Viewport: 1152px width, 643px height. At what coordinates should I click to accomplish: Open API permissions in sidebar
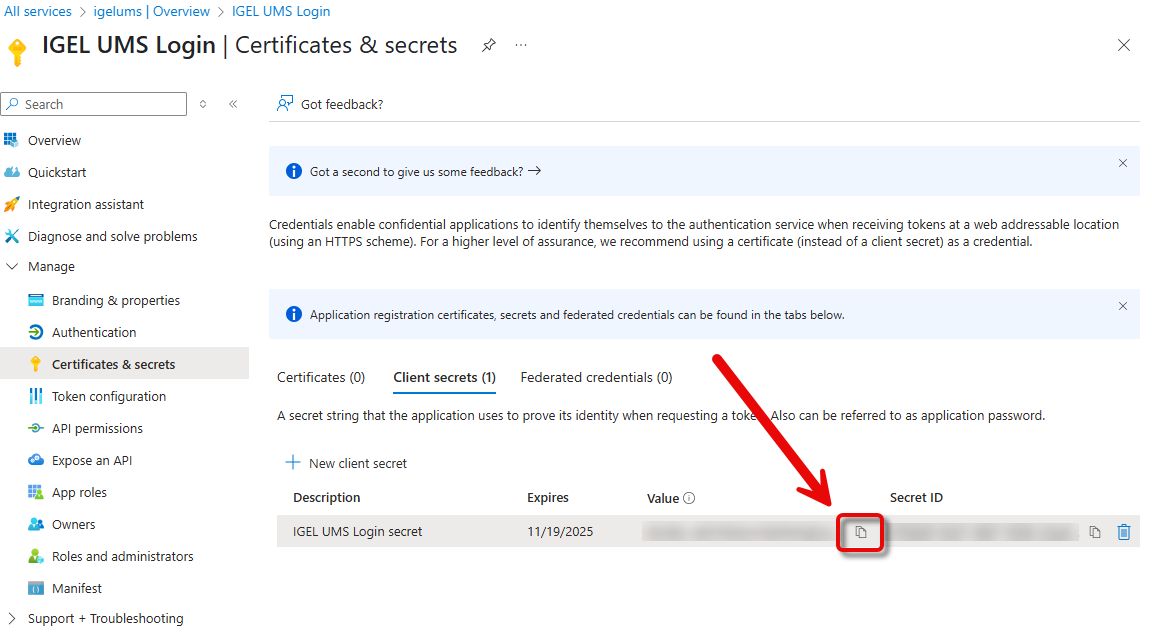[97, 429]
